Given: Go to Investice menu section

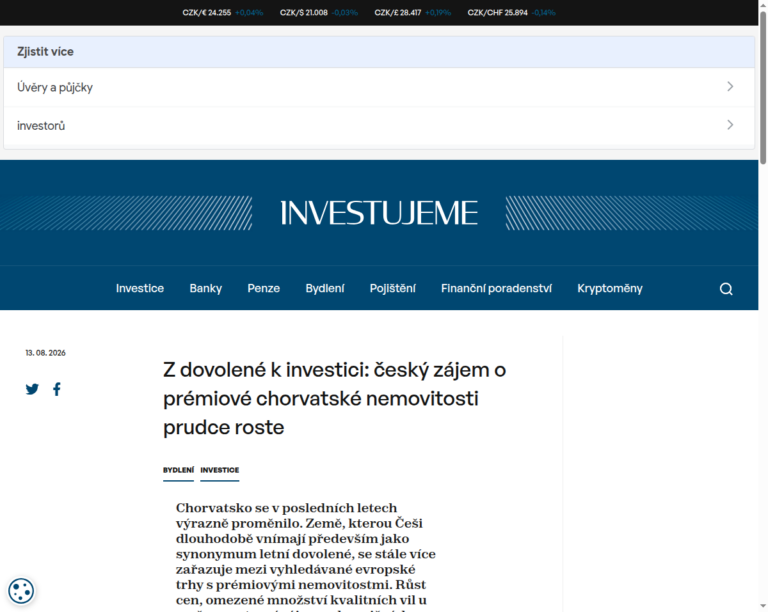Looking at the screenshot, I should (x=140, y=288).
